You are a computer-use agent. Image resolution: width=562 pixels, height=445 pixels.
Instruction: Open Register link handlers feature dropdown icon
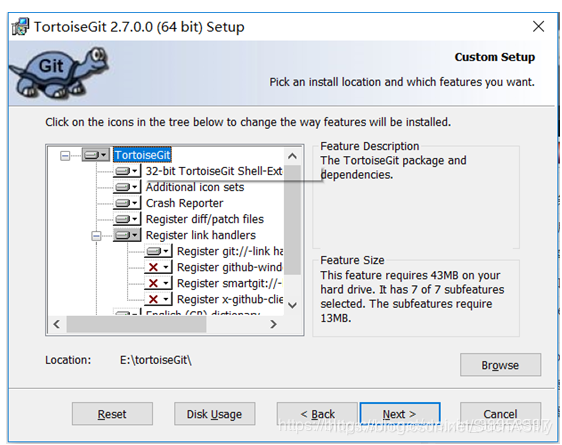[x=127, y=235]
